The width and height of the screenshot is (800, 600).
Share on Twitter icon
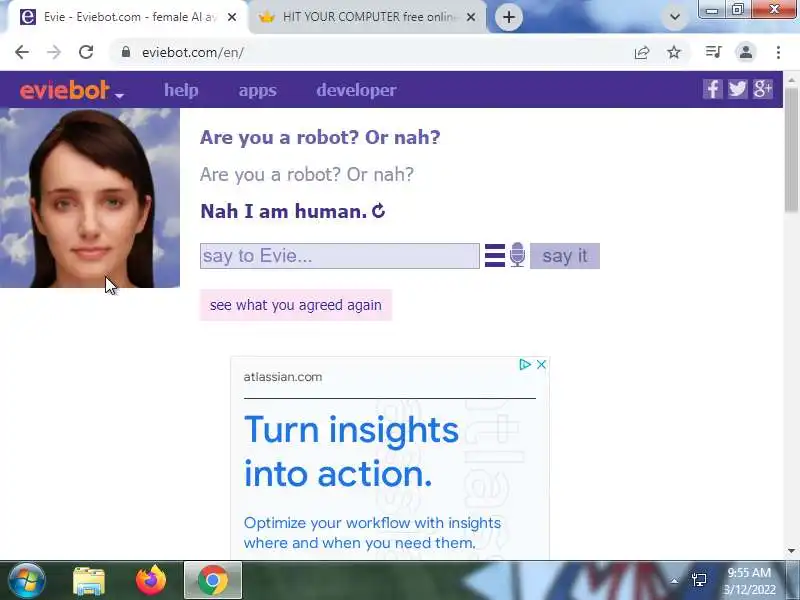click(x=737, y=89)
